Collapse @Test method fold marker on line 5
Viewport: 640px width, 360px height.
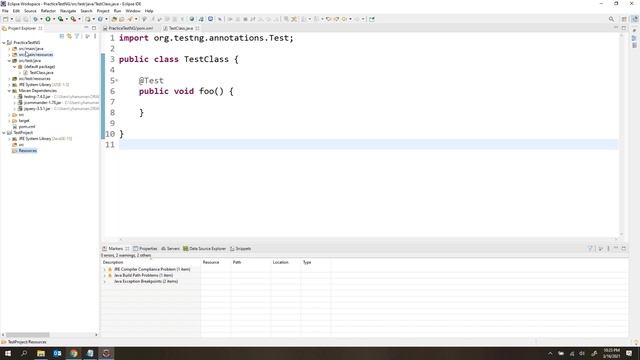pos(117,80)
